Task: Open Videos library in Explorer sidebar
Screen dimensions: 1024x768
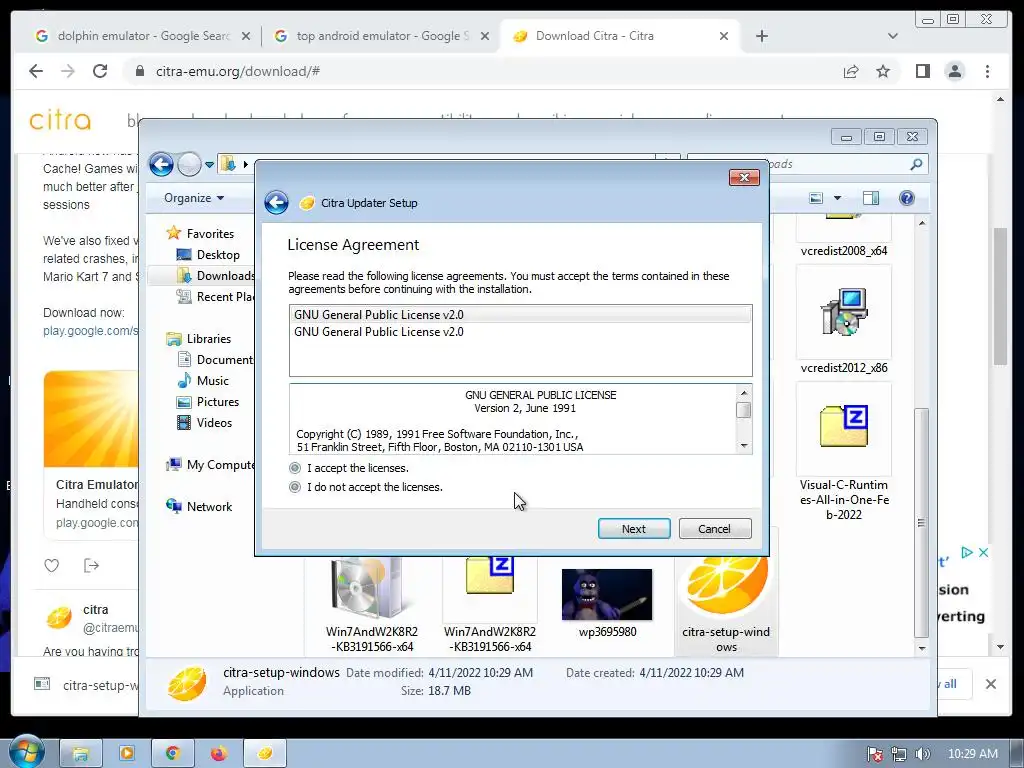Action: (x=205, y=423)
